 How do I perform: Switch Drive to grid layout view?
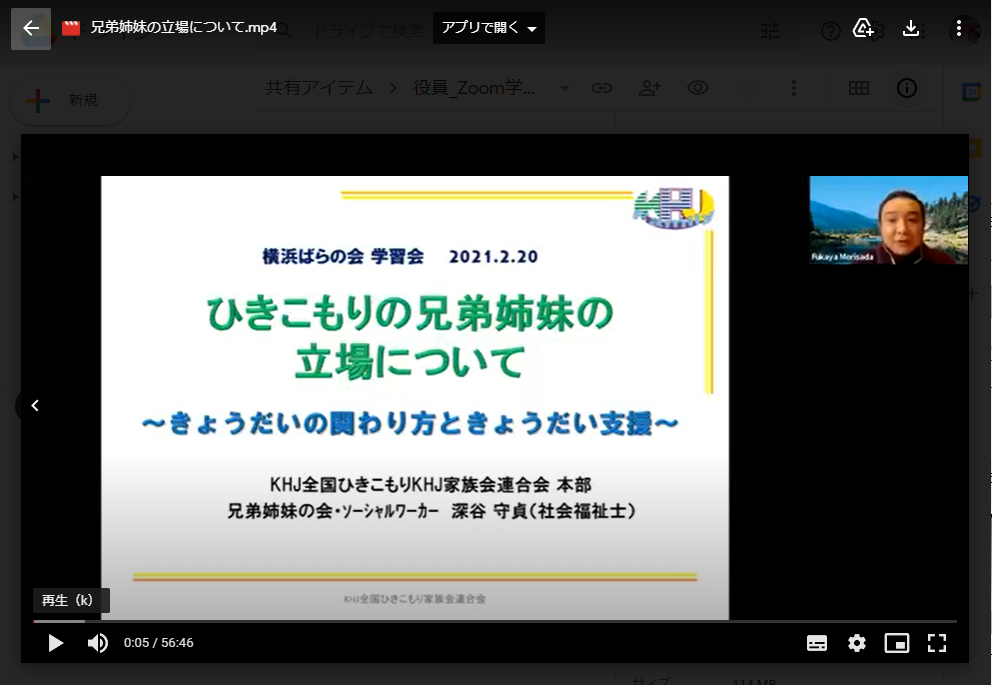[859, 88]
